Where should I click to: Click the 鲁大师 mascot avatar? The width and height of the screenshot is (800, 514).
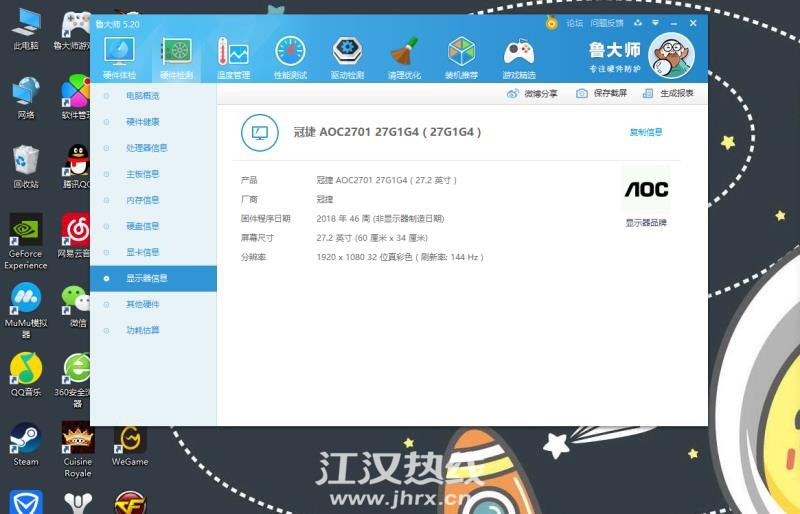[x=671, y=55]
